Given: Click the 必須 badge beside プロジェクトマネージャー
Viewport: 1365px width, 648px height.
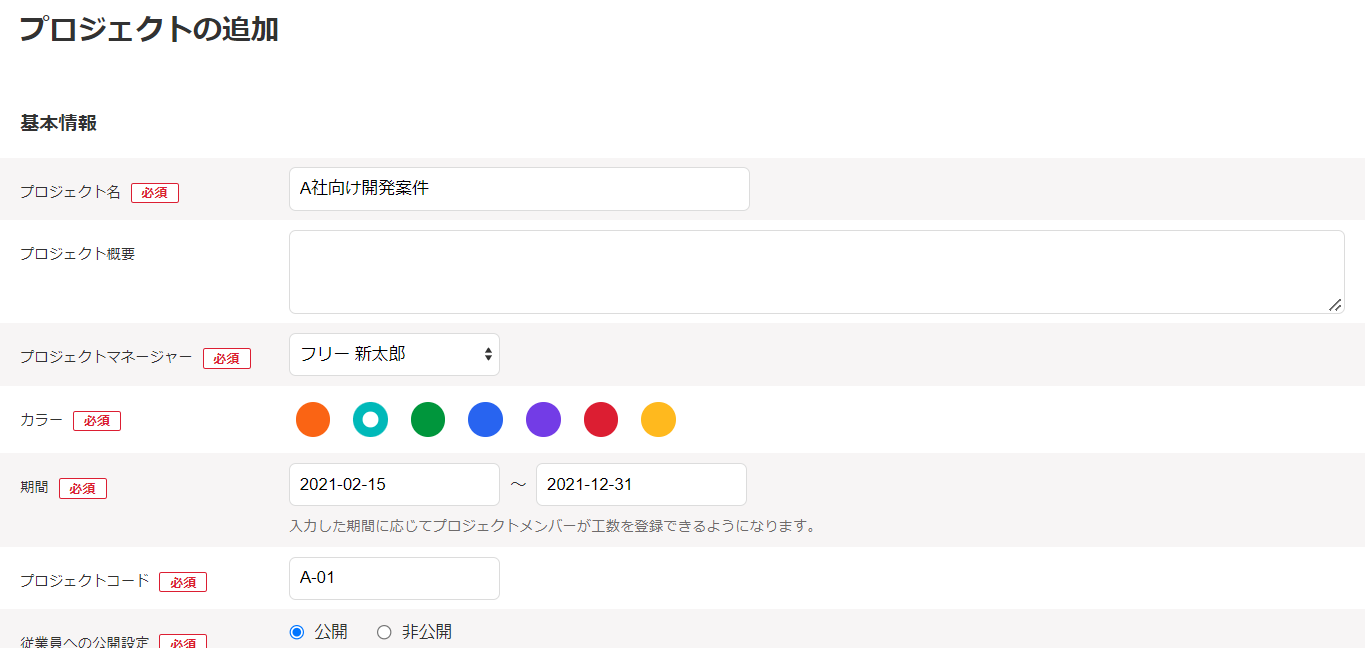Looking at the screenshot, I should pyautogui.click(x=227, y=358).
